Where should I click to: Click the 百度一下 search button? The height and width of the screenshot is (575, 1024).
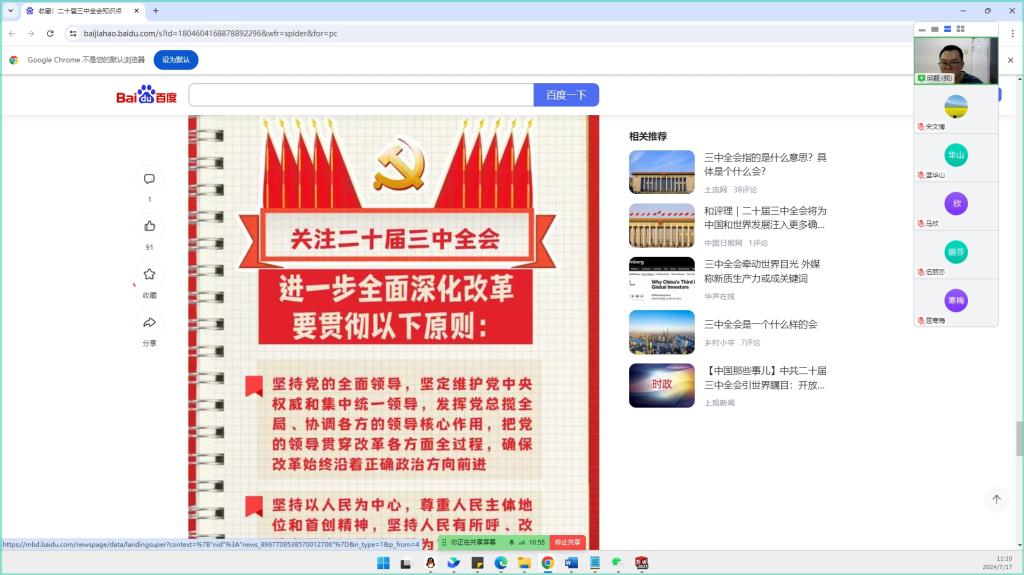coord(566,95)
